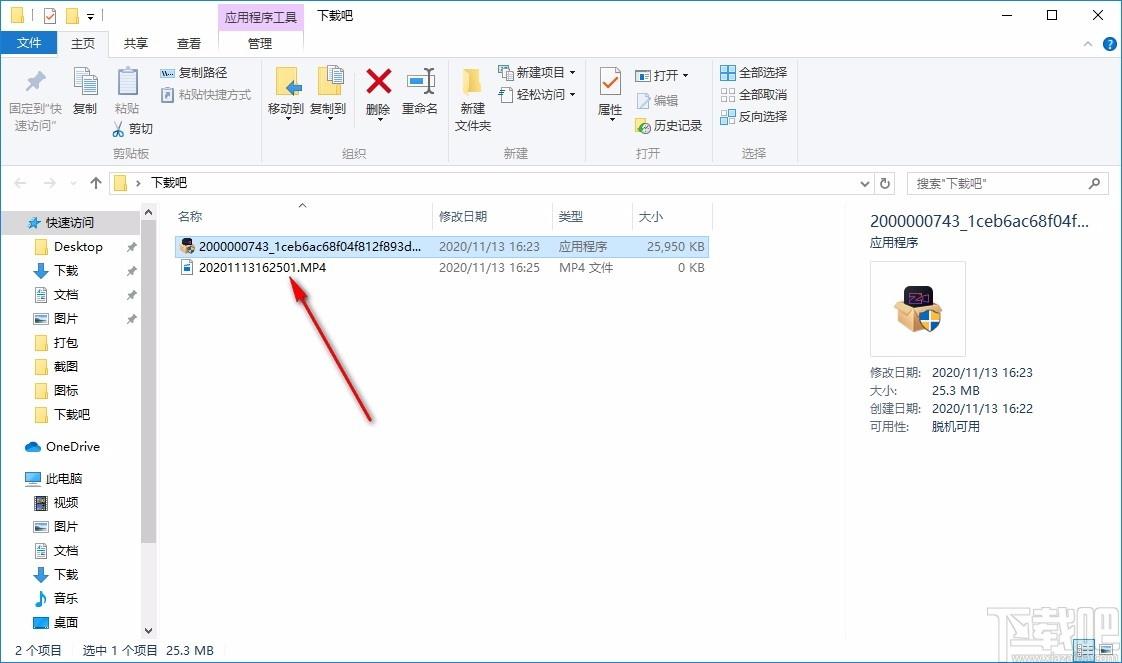
Task: Expand the Open dropdown in ribbon
Action: 686,75
